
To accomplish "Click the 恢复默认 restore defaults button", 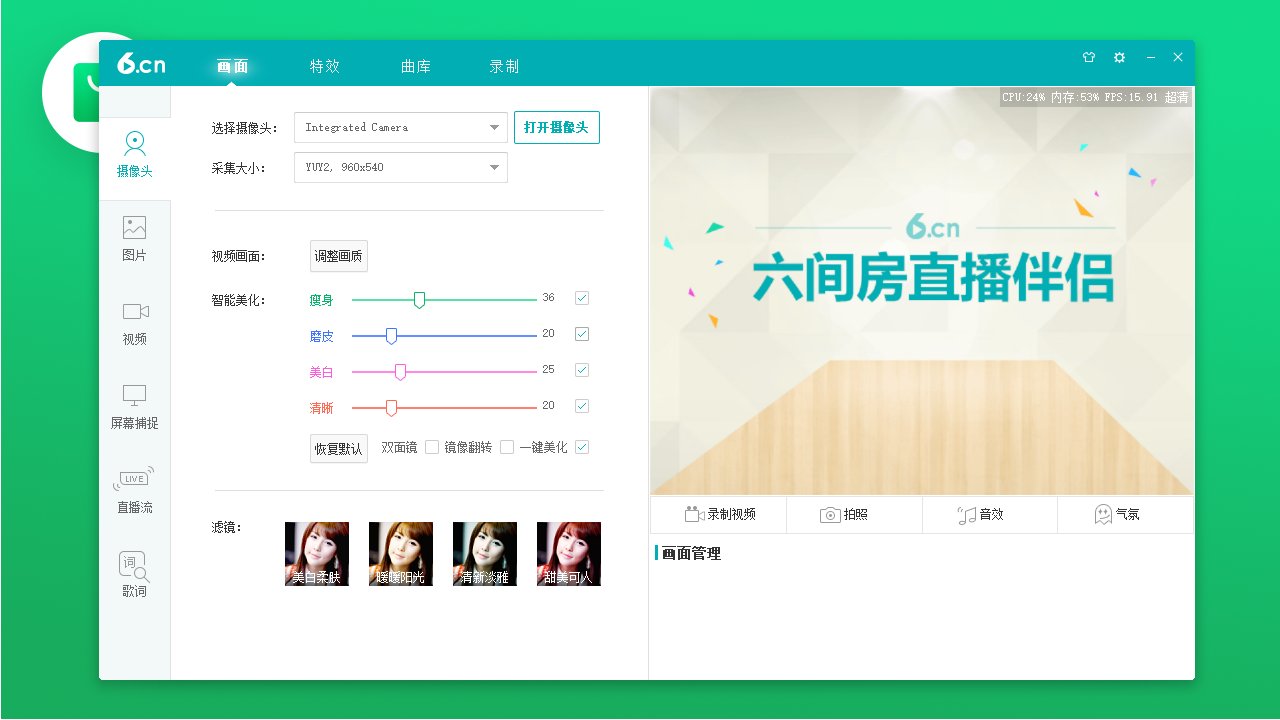I will [339, 449].
